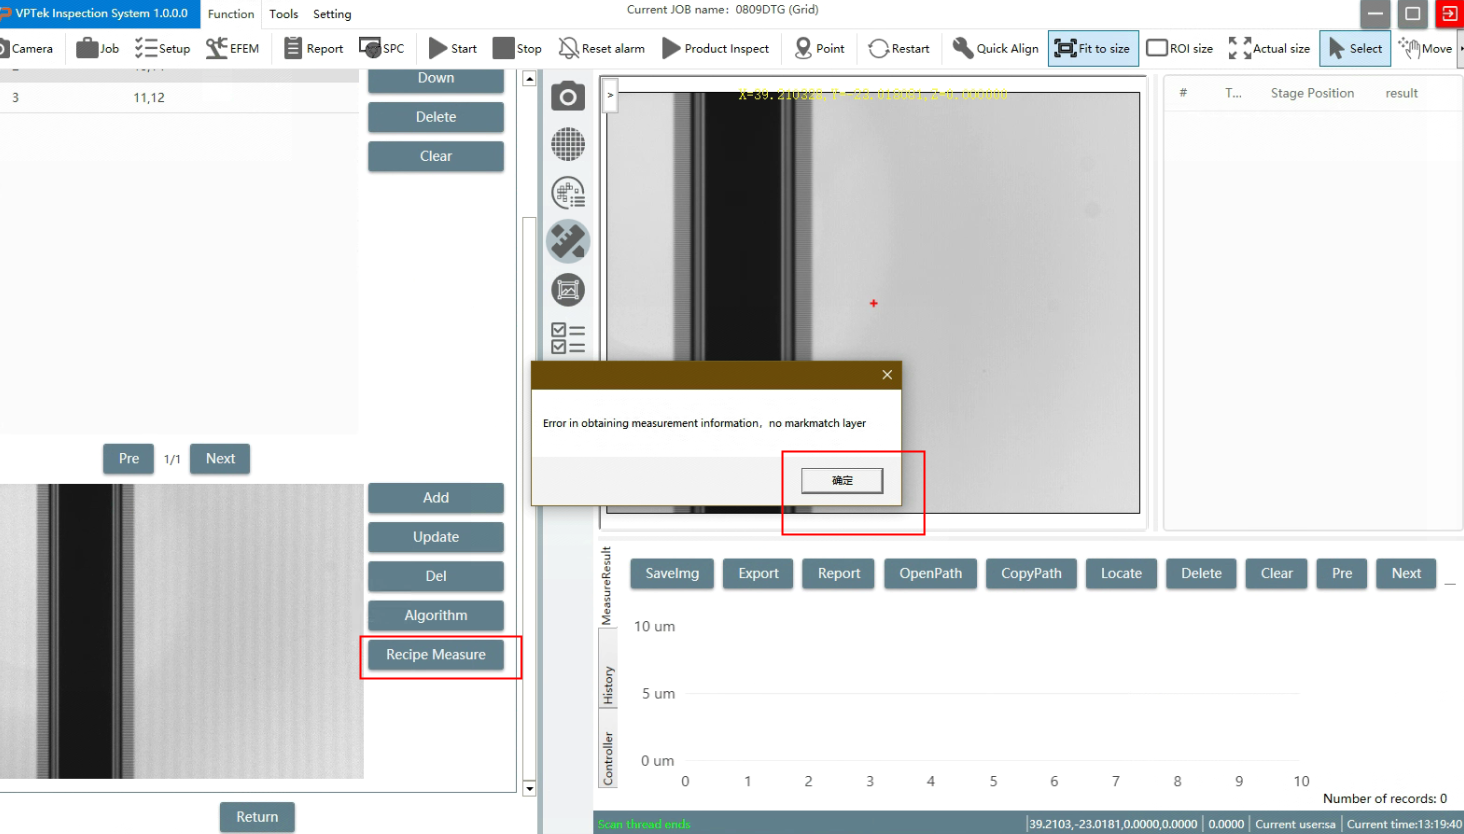Click the scrollbar up arrow in left panel
The height and width of the screenshot is (834, 1464).
click(x=529, y=78)
